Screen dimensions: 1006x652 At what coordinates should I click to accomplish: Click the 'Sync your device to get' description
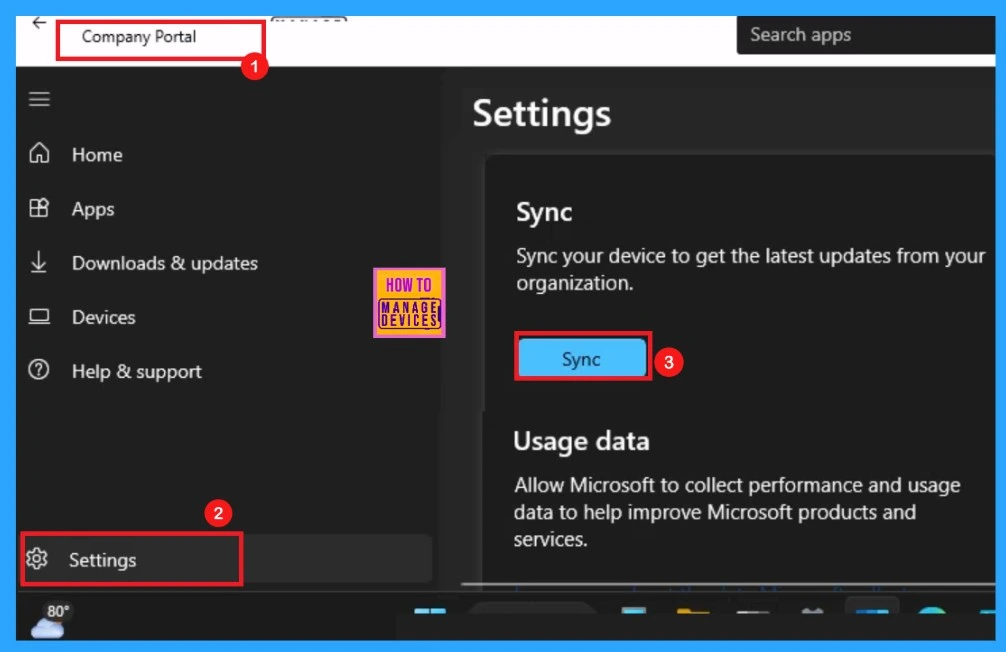click(x=750, y=270)
